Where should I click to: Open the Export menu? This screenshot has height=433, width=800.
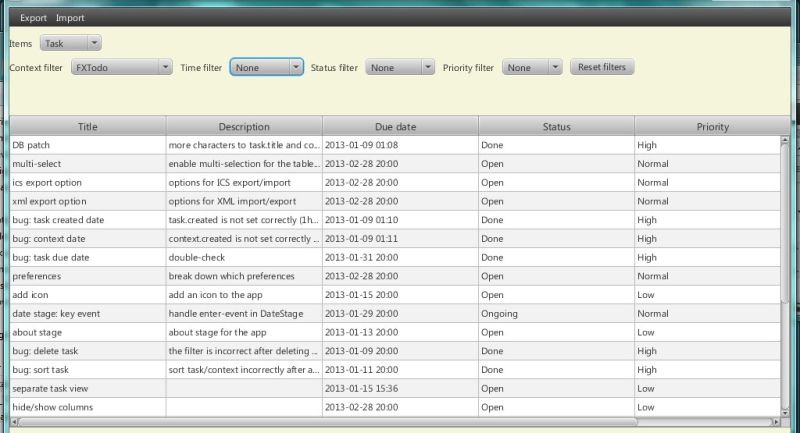pyautogui.click(x=33, y=18)
